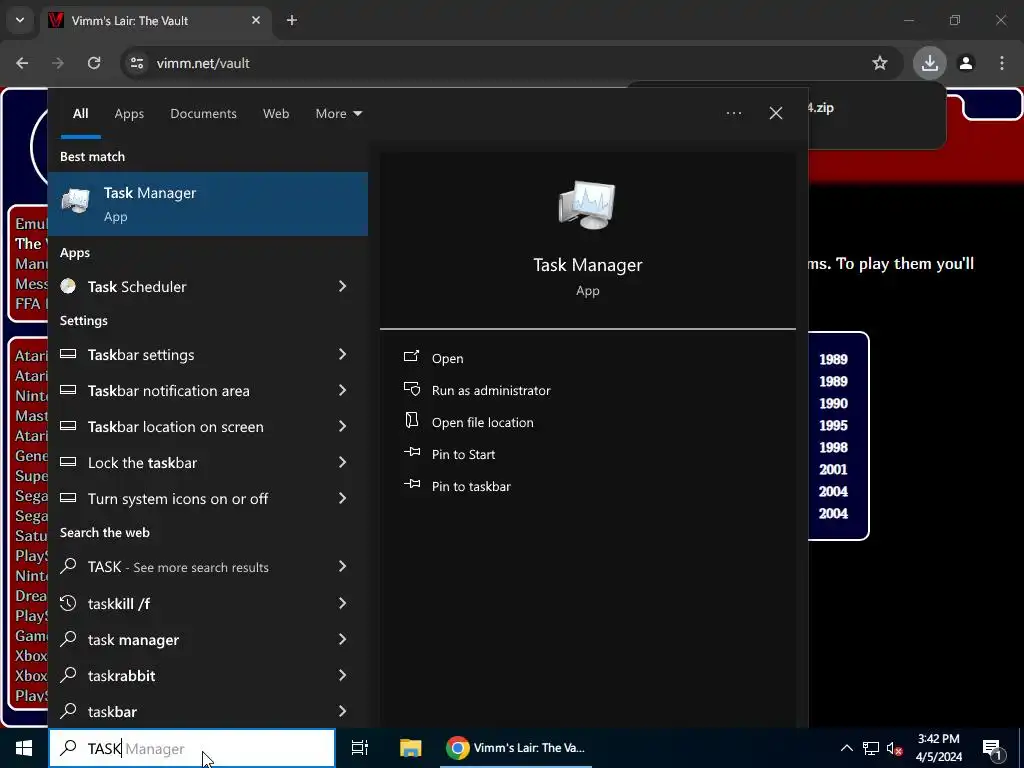Select the Documents search tab

(x=203, y=113)
